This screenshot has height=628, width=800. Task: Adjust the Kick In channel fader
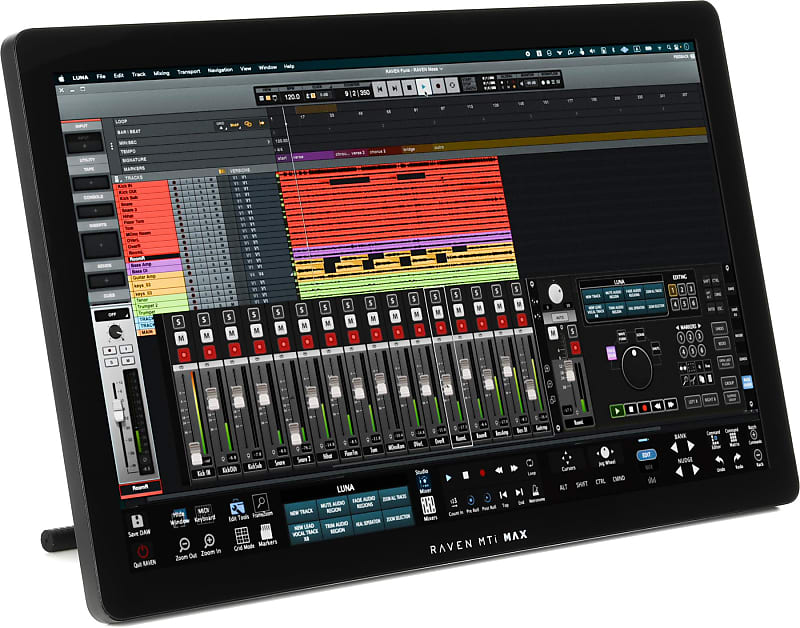[194, 449]
